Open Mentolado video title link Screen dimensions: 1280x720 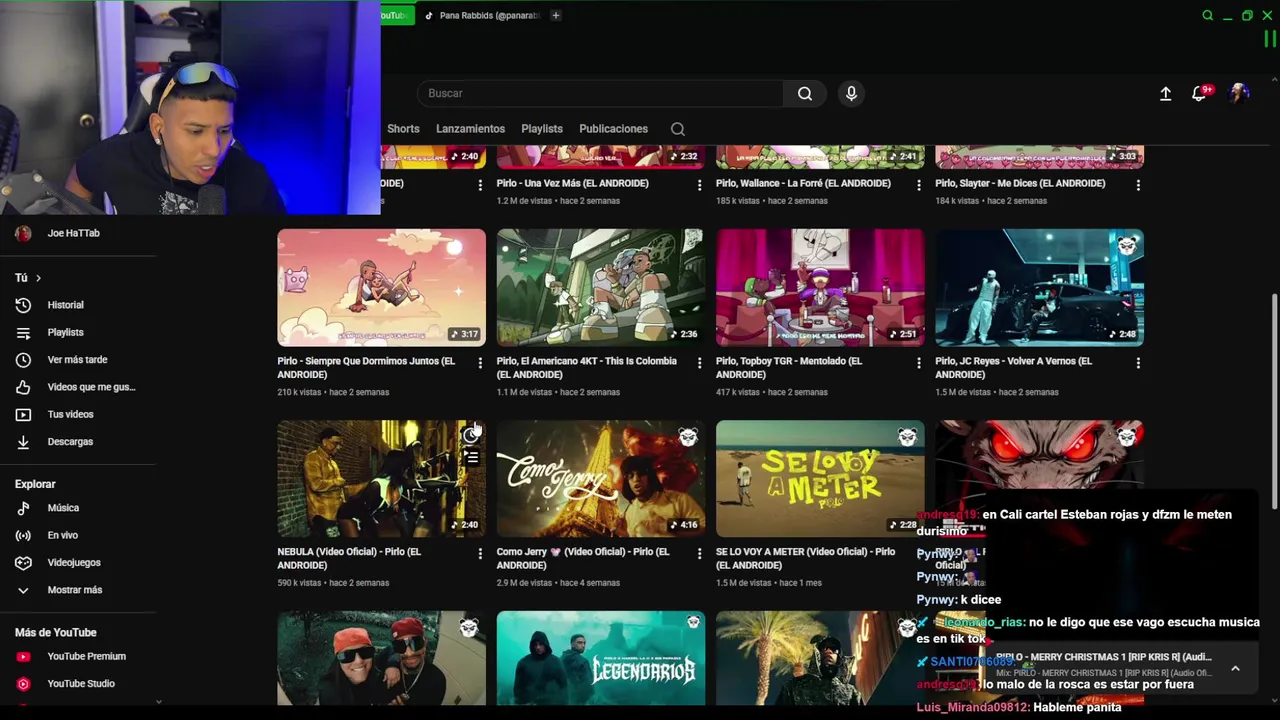click(789, 368)
